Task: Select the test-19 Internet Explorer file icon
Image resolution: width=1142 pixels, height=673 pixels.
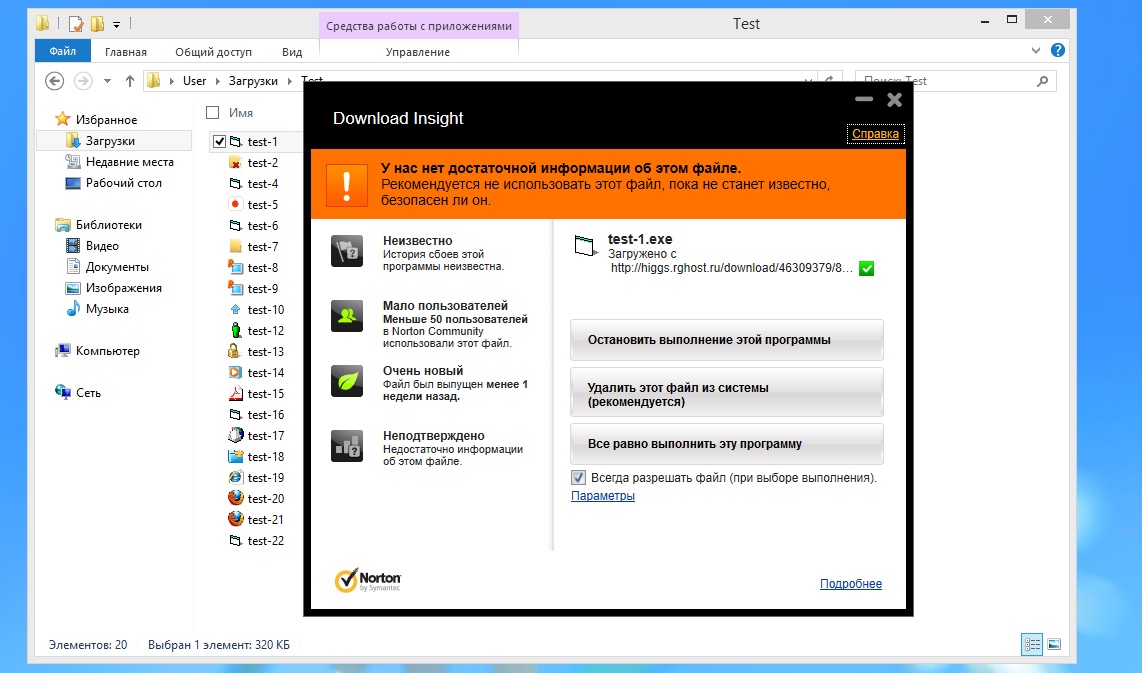Action: click(x=235, y=477)
